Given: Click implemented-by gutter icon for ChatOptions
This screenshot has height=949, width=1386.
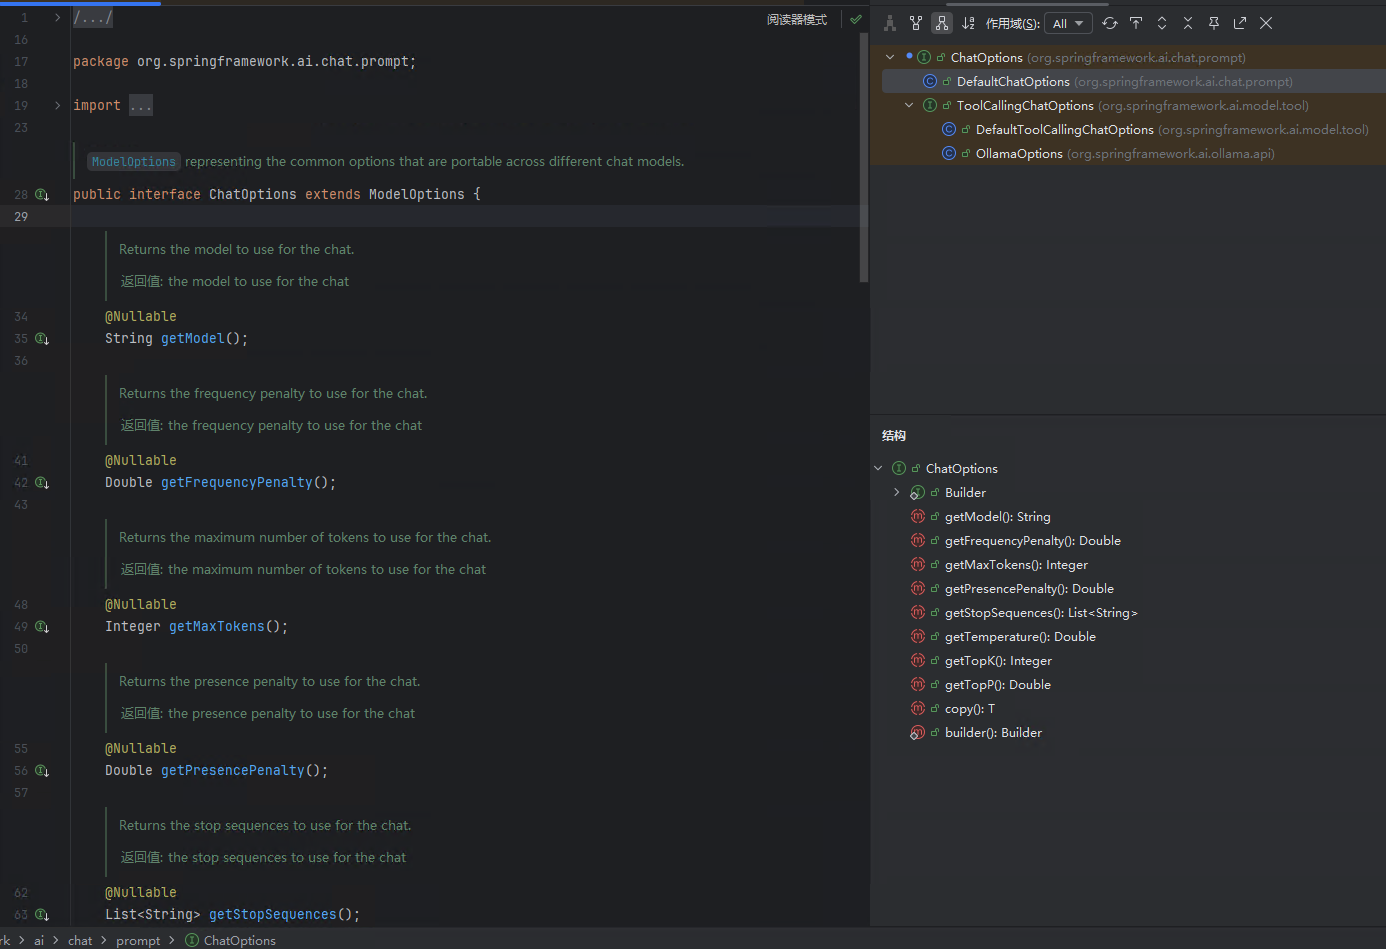Looking at the screenshot, I should click(x=42, y=195).
